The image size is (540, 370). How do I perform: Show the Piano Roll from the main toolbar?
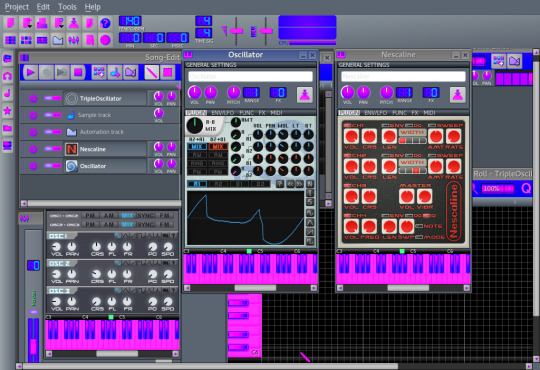[42, 40]
